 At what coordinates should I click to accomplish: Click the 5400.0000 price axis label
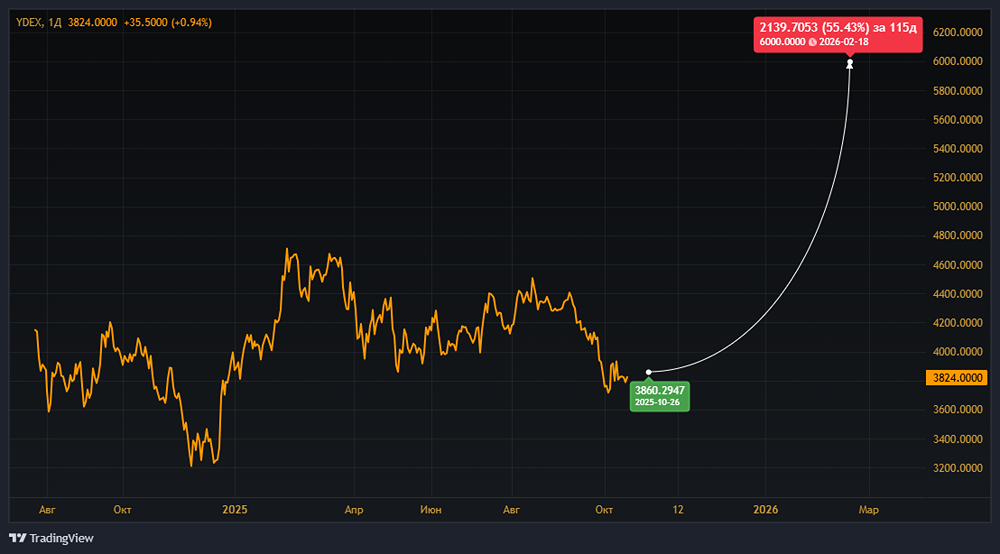pyautogui.click(x=957, y=149)
